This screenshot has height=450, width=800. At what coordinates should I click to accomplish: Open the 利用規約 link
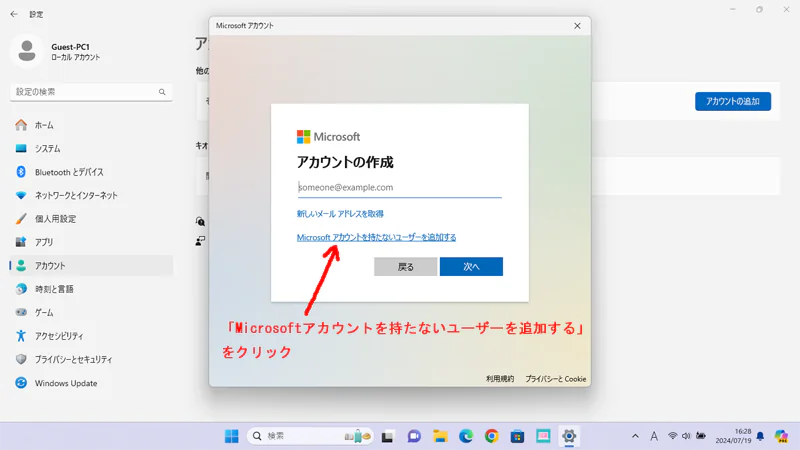499,379
